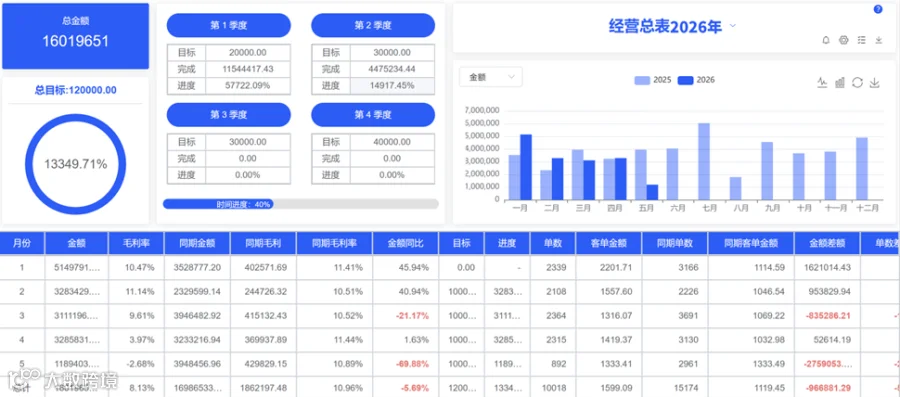Click quarter 1 completion value 11544417.43

pyautogui.click(x=248, y=69)
